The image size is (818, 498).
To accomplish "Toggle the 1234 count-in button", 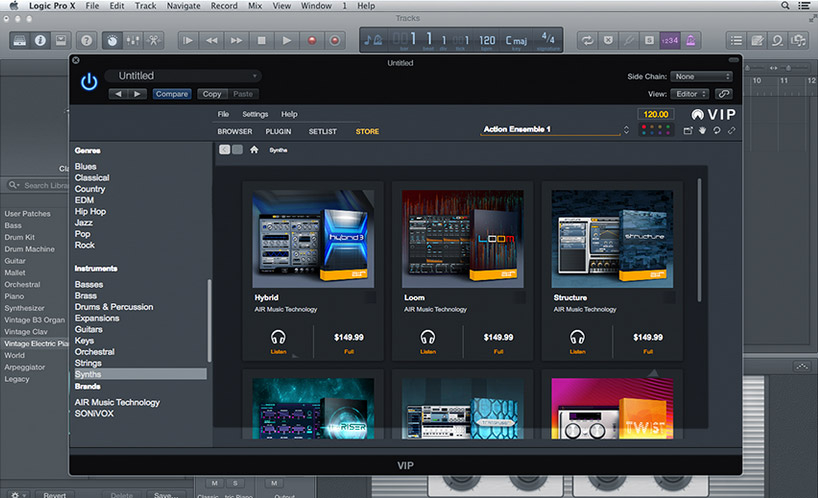I will tap(669, 40).
